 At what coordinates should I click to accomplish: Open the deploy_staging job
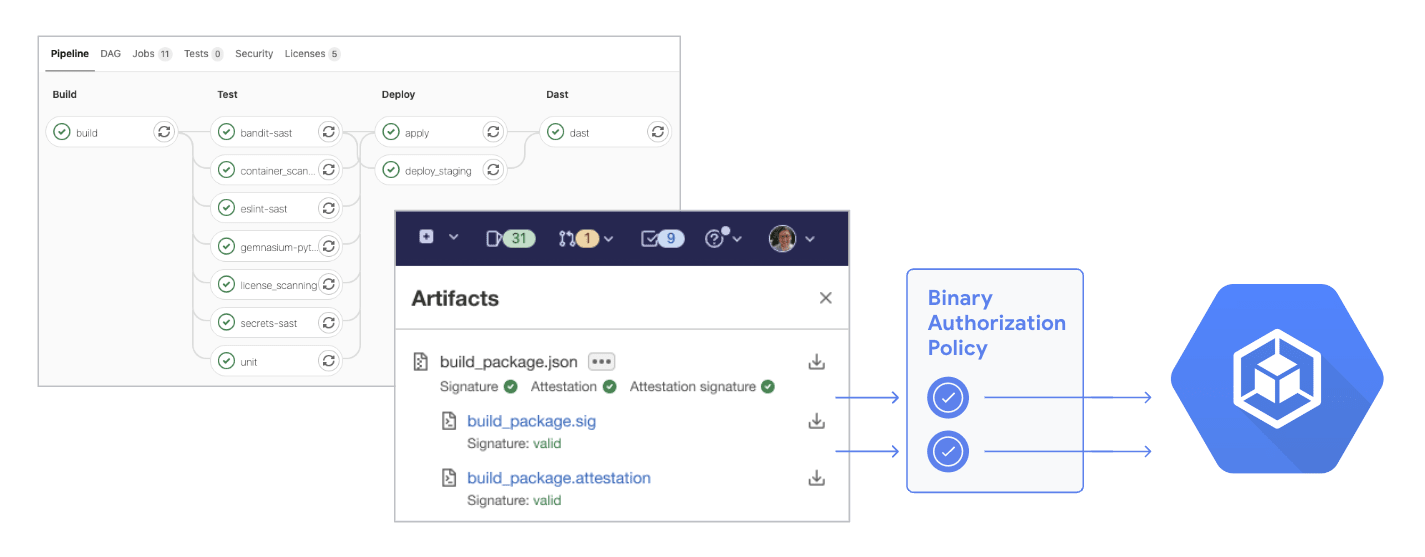click(x=438, y=171)
